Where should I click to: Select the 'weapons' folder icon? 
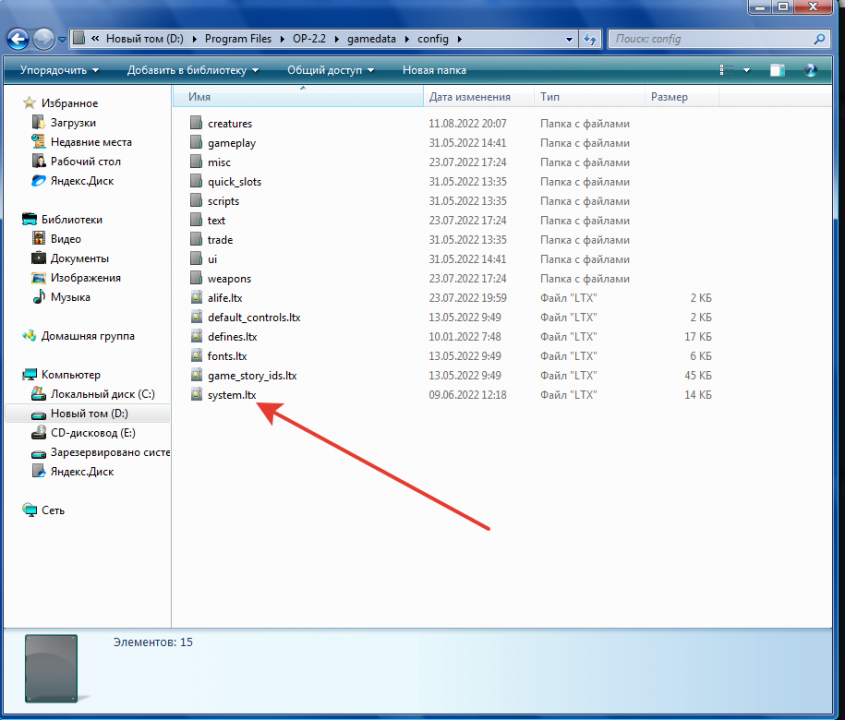pos(196,278)
